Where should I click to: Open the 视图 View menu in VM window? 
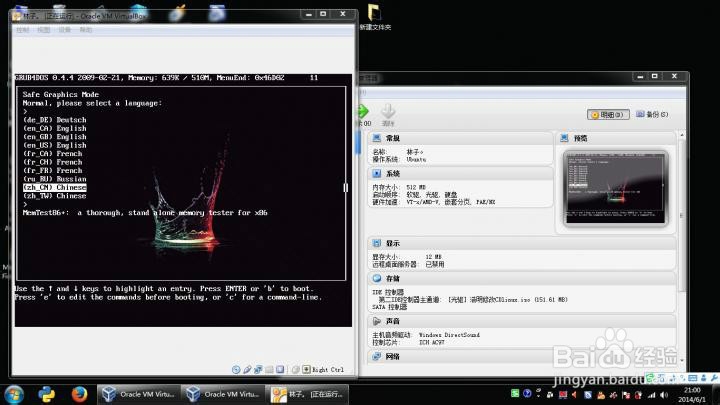(44, 30)
